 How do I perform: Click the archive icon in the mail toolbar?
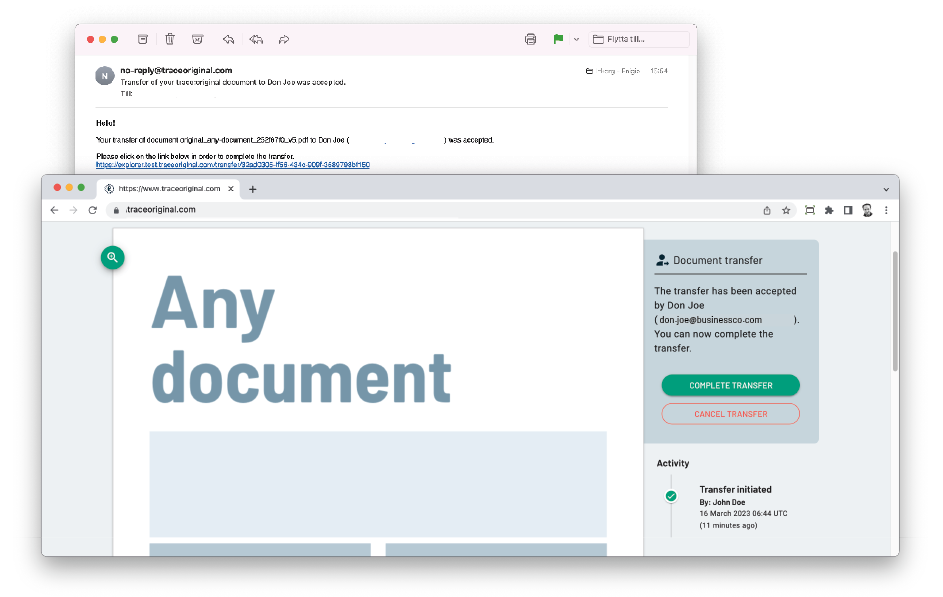tap(143, 39)
